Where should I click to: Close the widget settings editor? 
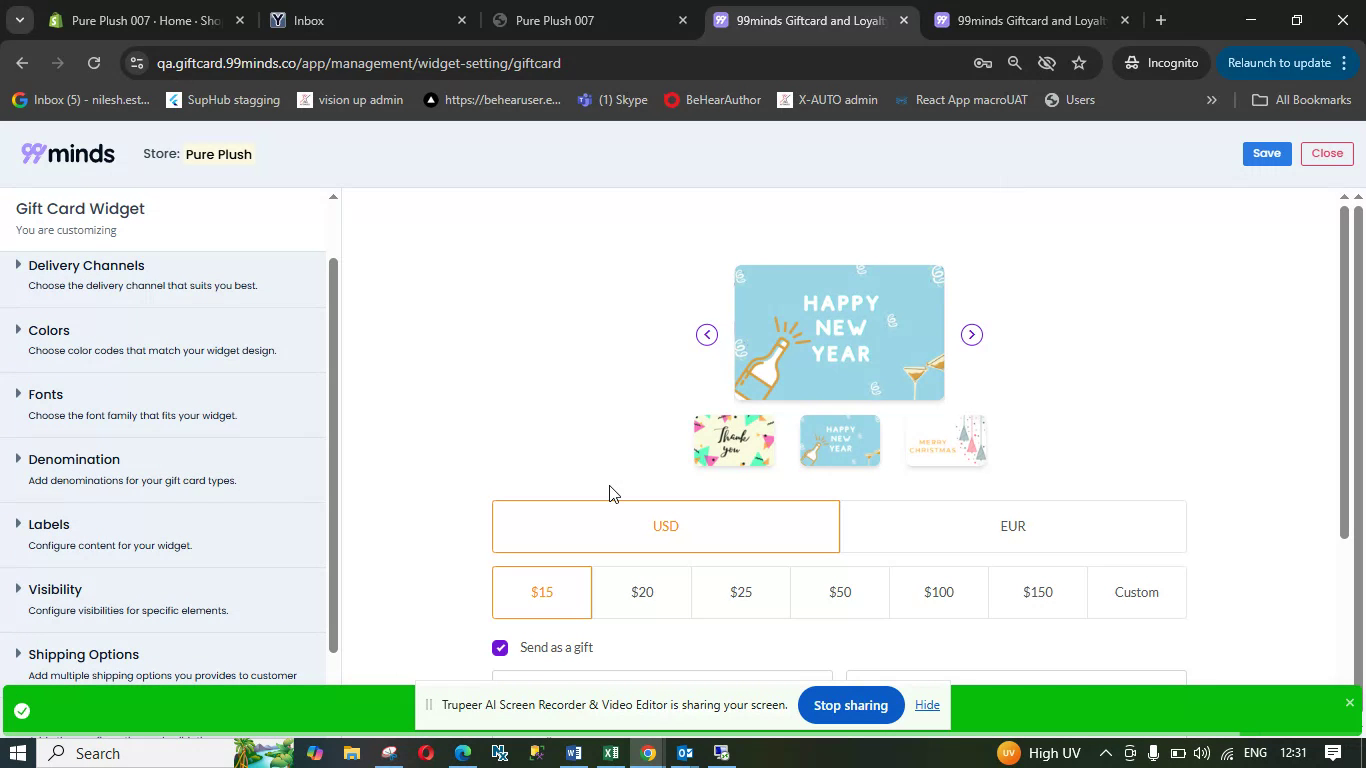point(1327,153)
